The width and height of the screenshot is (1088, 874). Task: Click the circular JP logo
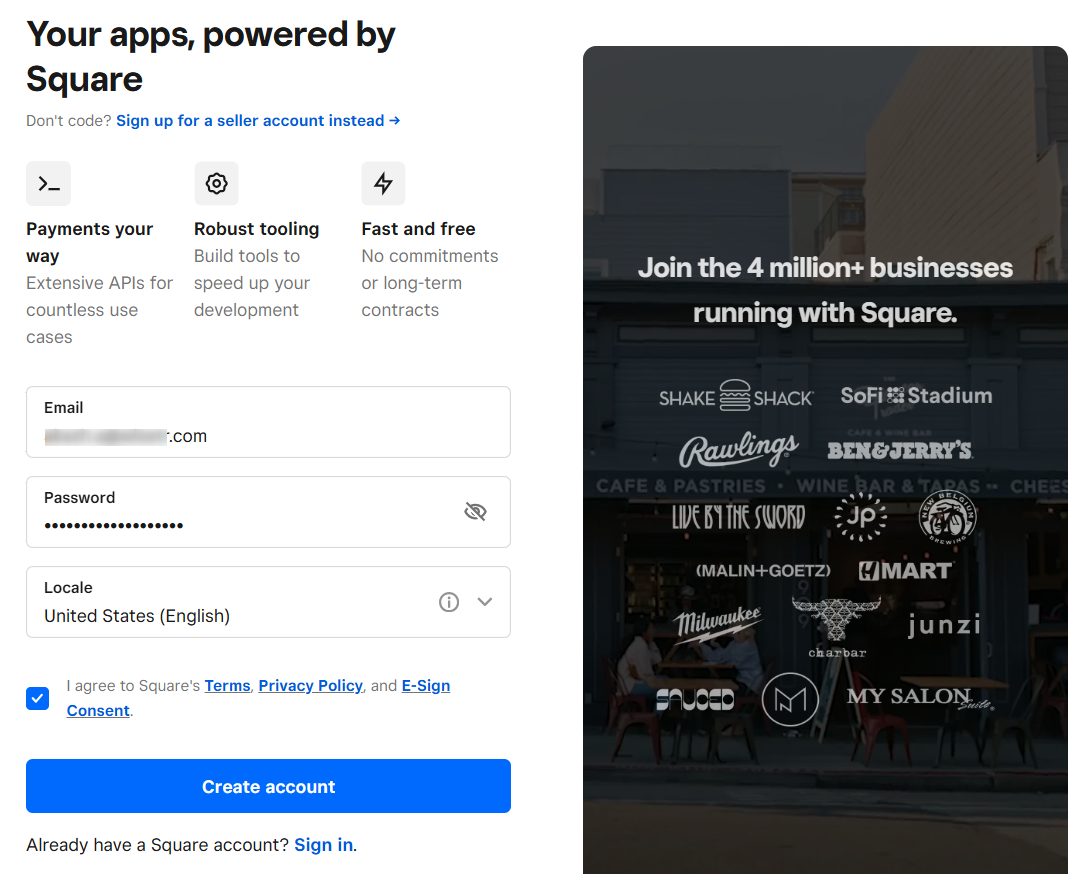pyautogui.click(x=860, y=517)
